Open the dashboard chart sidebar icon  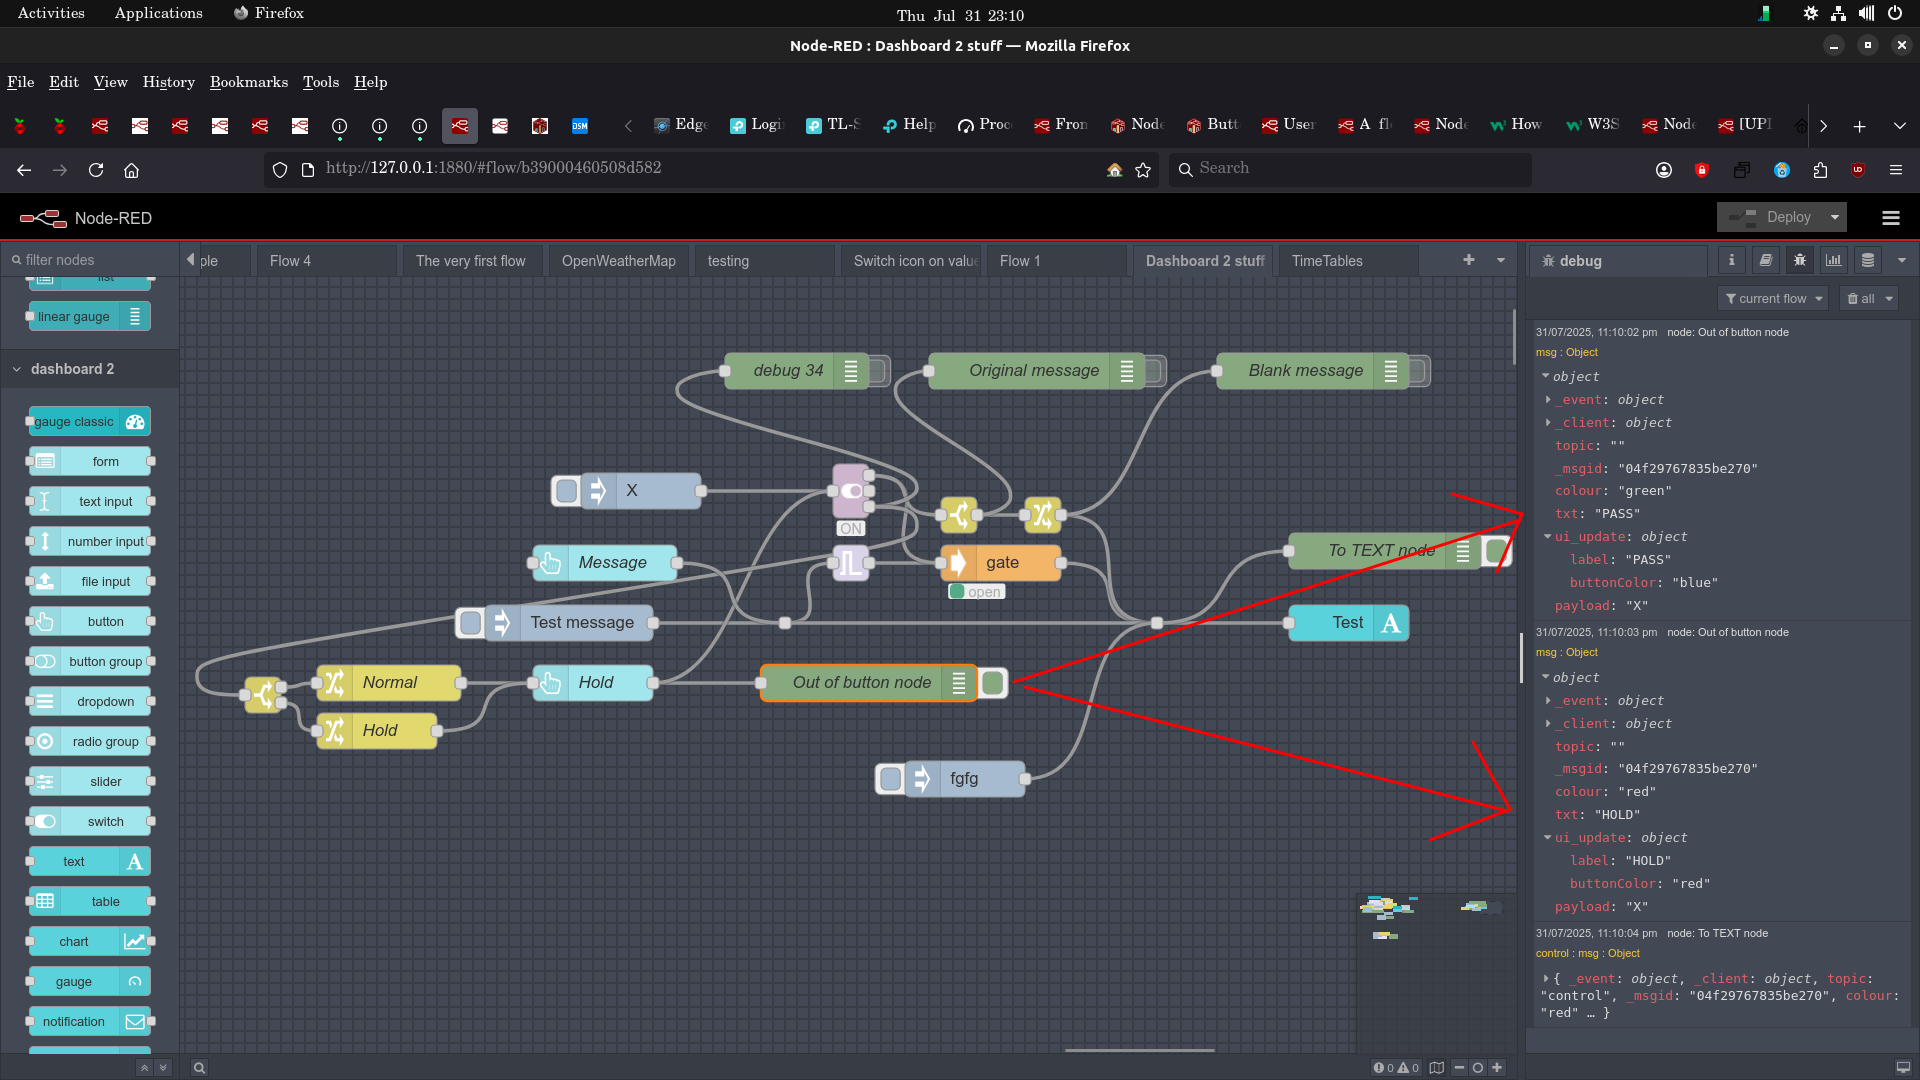[x=1833, y=260]
